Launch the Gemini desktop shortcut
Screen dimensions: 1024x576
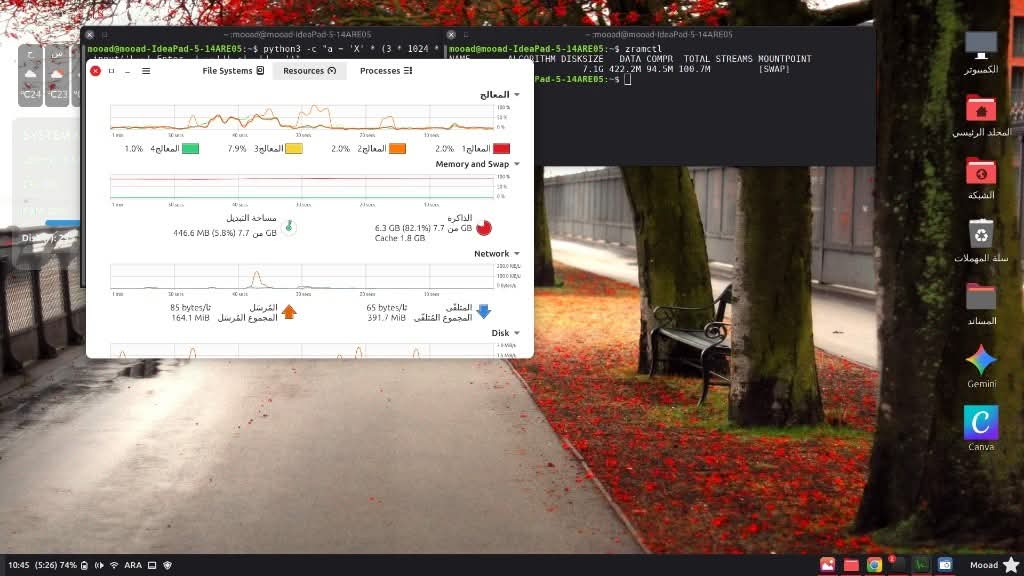981,367
